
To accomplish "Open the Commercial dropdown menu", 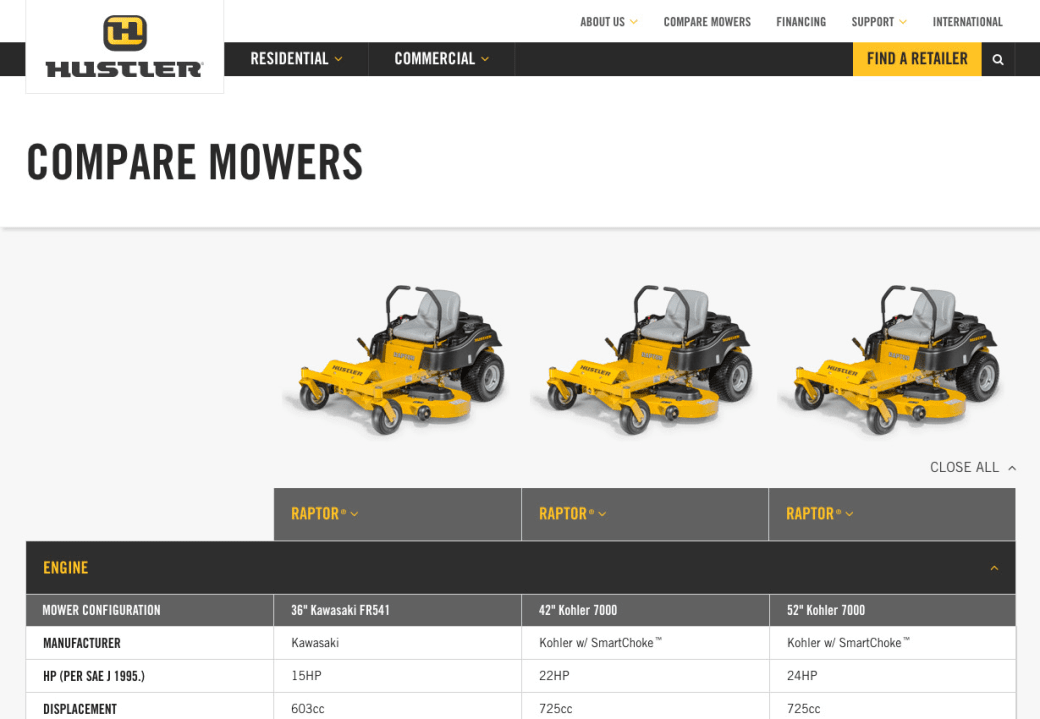I will click(442, 59).
